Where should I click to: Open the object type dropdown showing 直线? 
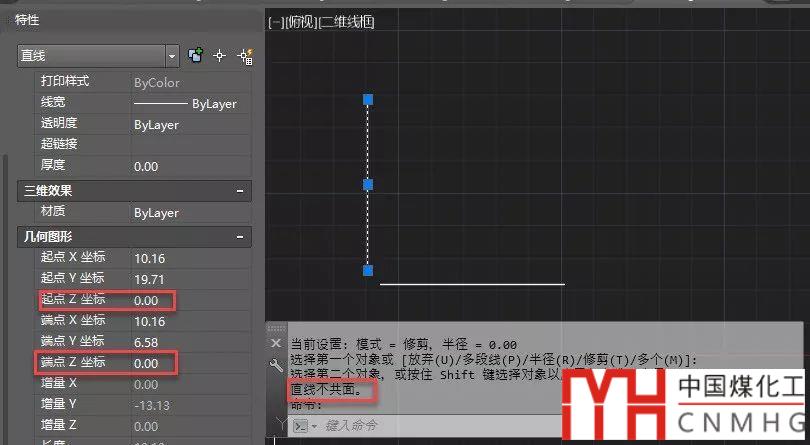(x=98, y=56)
